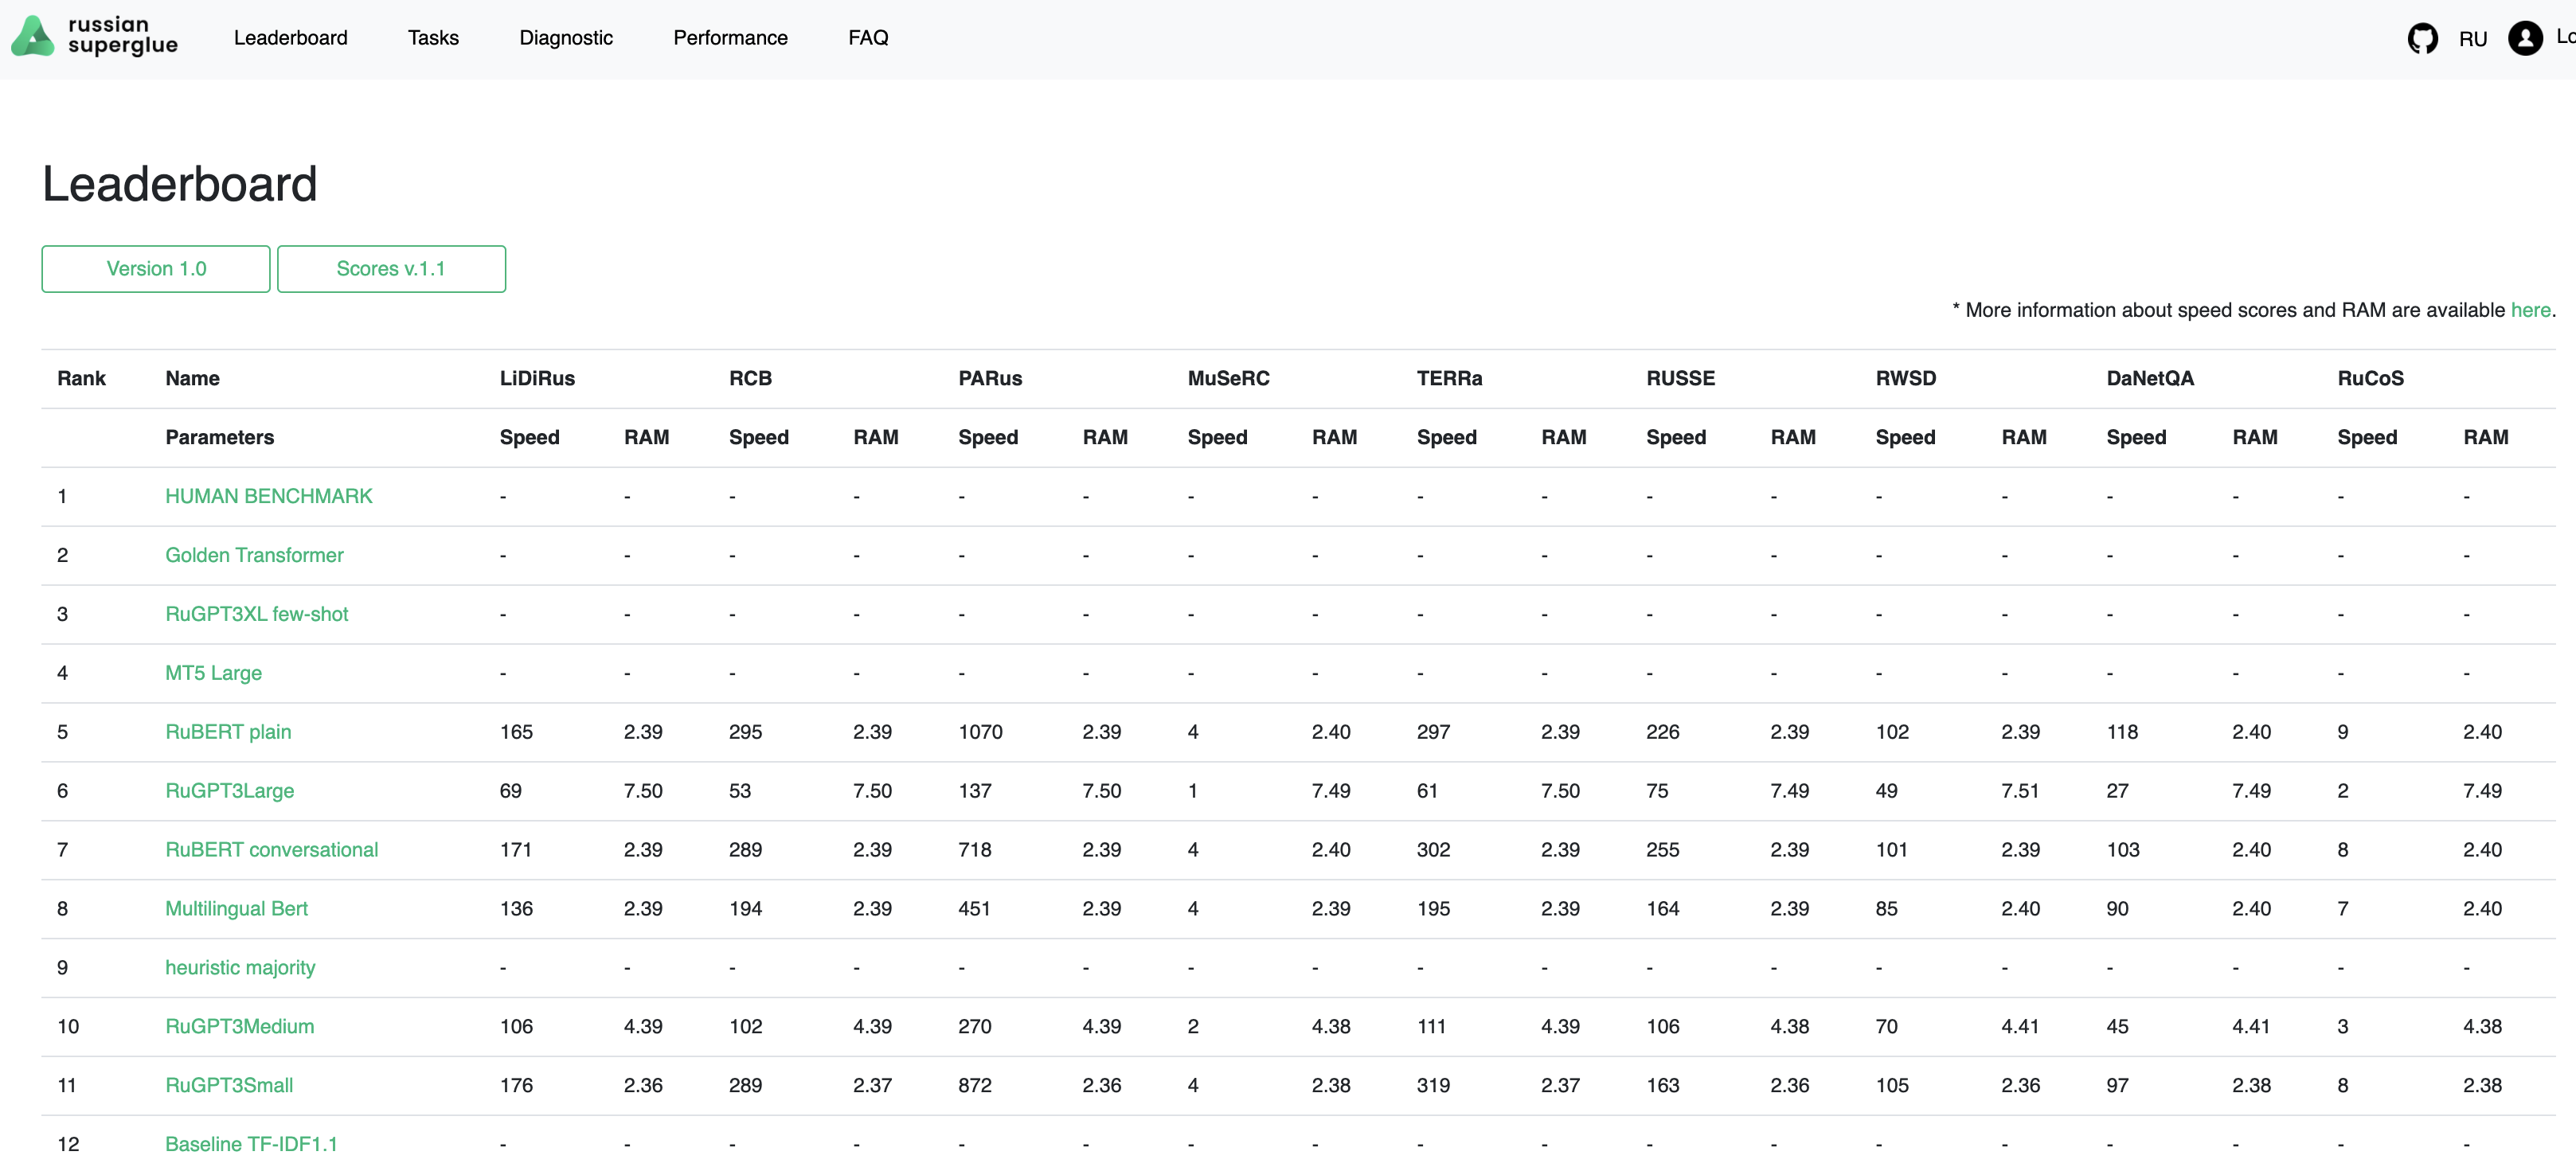Click RuBERT plain DaNetQA speed 118
The image size is (2576, 1171).
click(2122, 732)
